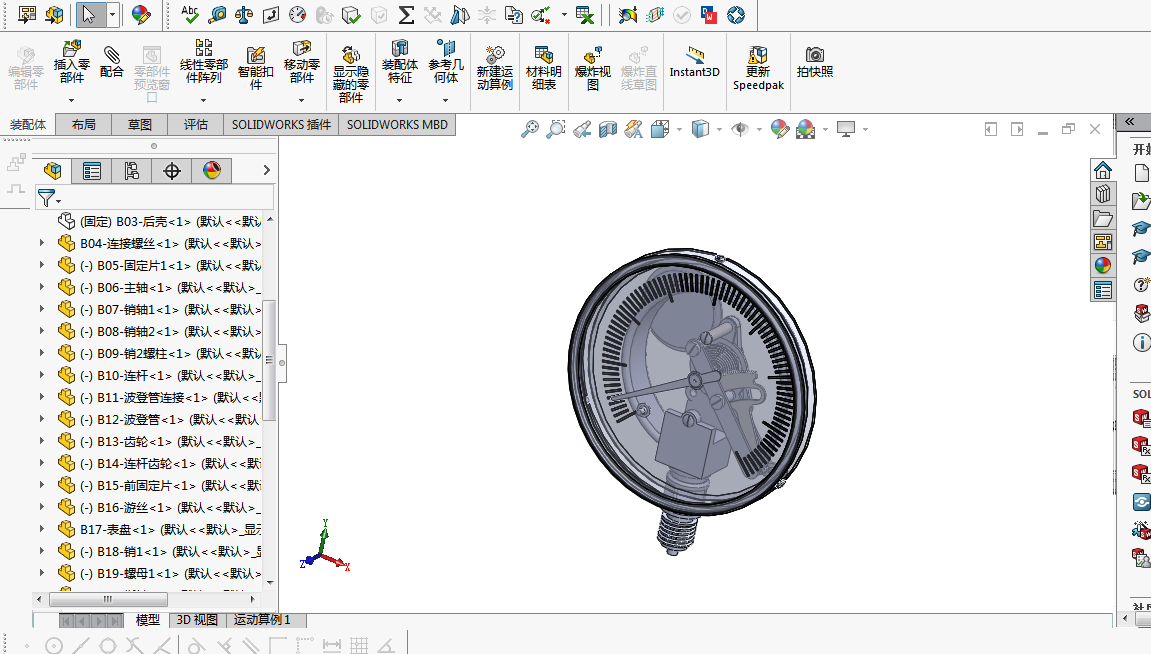Toggle the hide/show items eye icon

(740, 129)
